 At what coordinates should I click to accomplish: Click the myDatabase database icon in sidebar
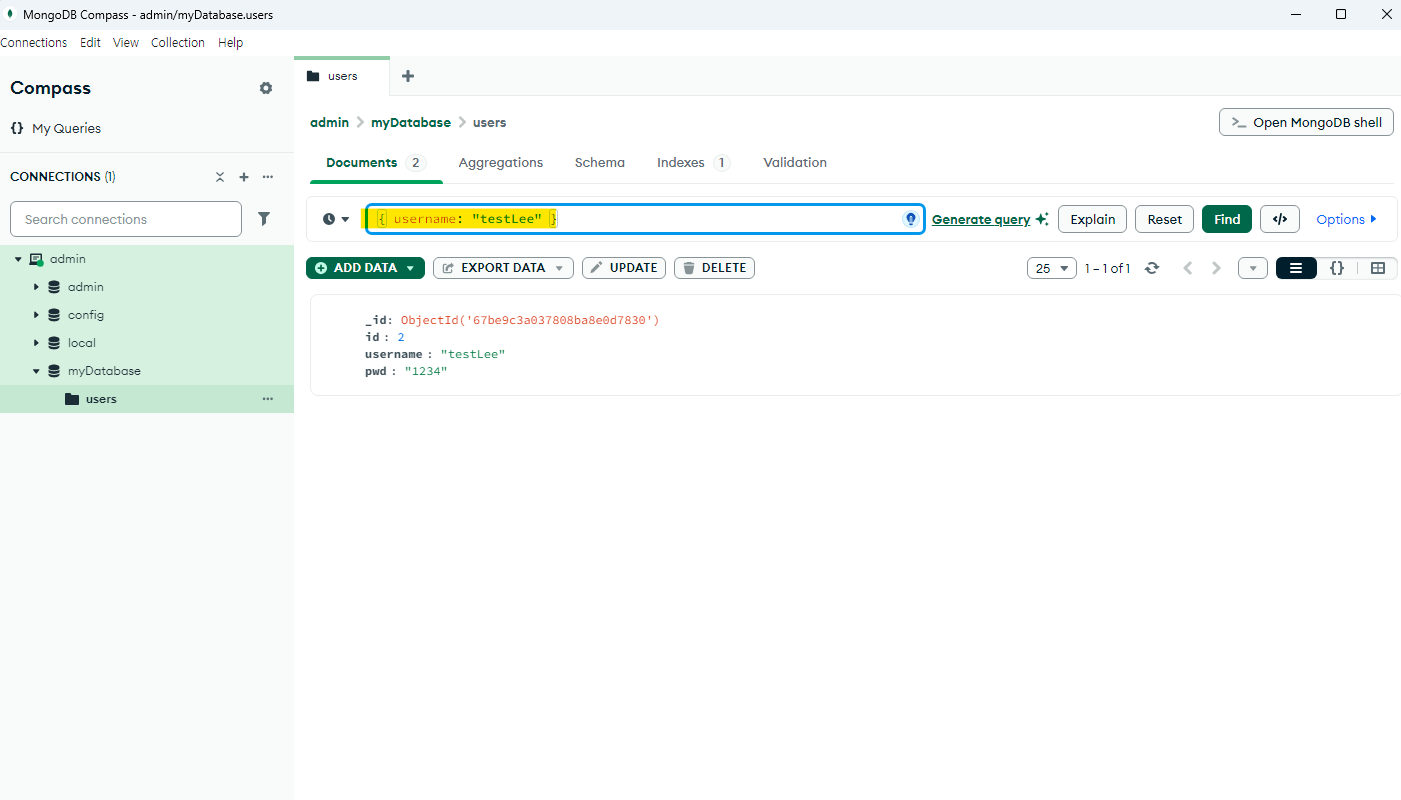(54, 371)
